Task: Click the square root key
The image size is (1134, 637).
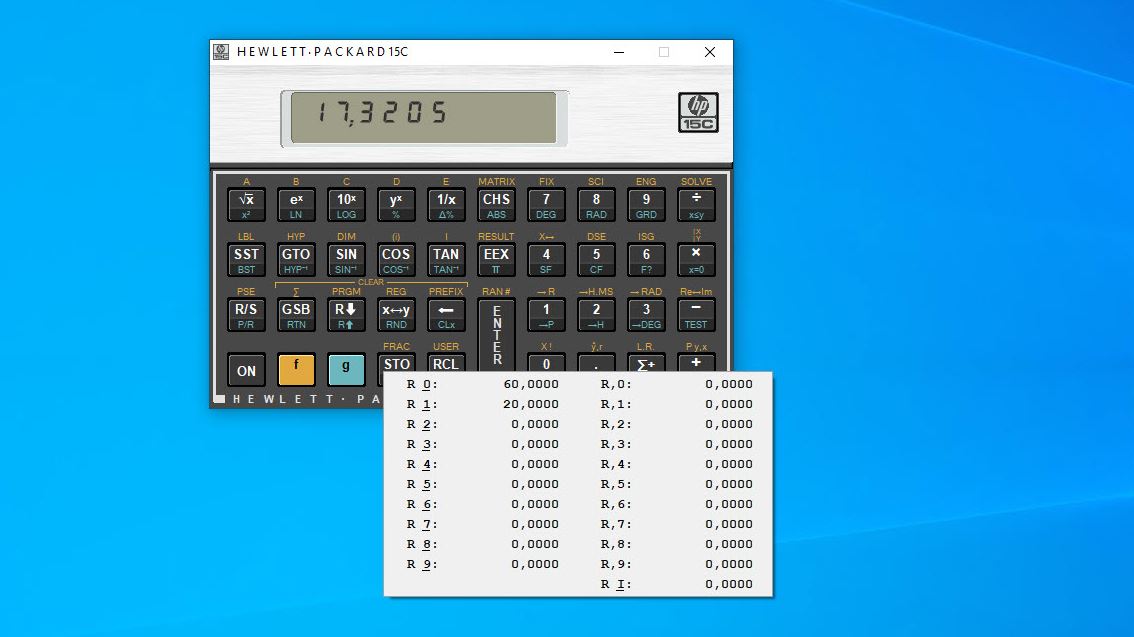Action: point(246,205)
